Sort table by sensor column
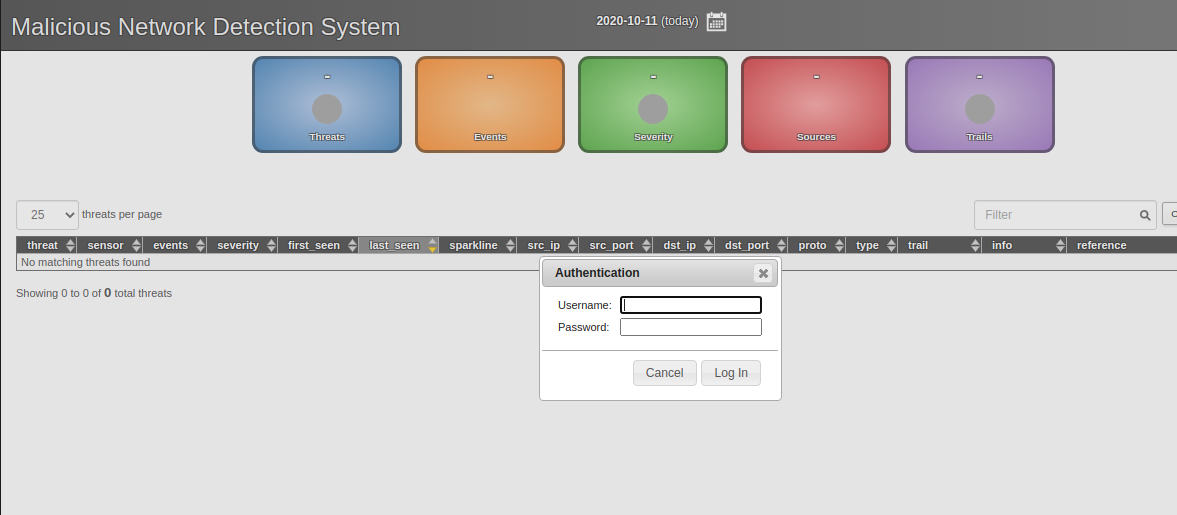Viewport: 1177px width, 515px height. 110,245
